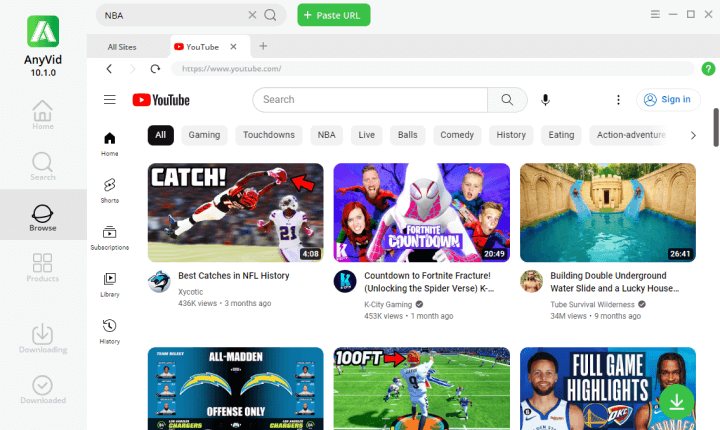The height and width of the screenshot is (430, 720).
Task: Open Best Catches in NFL History title
Action: [234, 276]
